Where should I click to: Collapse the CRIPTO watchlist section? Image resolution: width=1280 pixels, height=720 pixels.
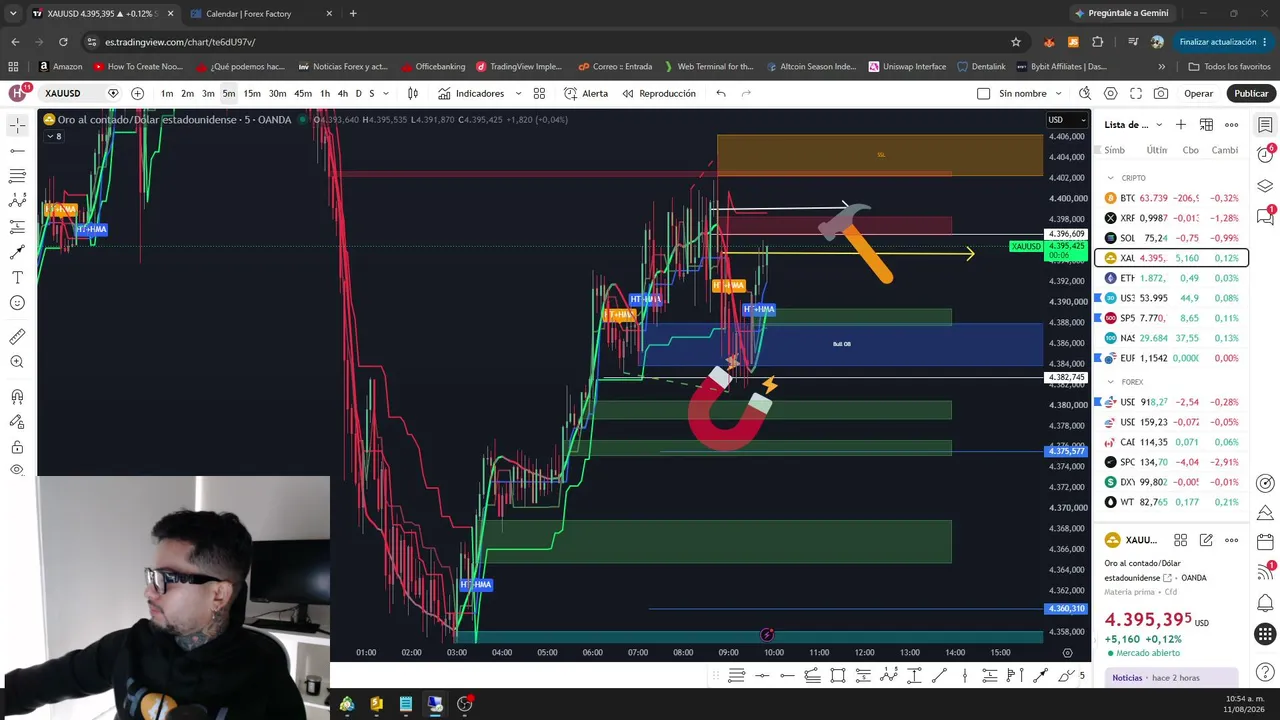point(1110,178)
